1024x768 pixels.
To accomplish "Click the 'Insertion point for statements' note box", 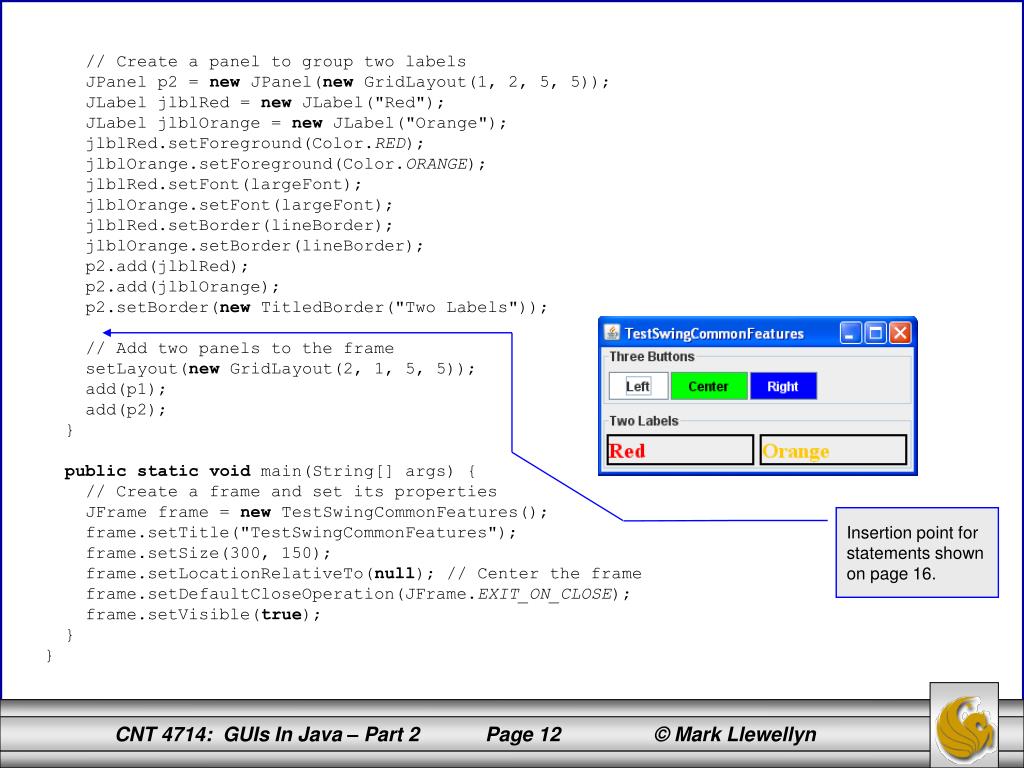I will pyautogui.click(x=917, y=552).
